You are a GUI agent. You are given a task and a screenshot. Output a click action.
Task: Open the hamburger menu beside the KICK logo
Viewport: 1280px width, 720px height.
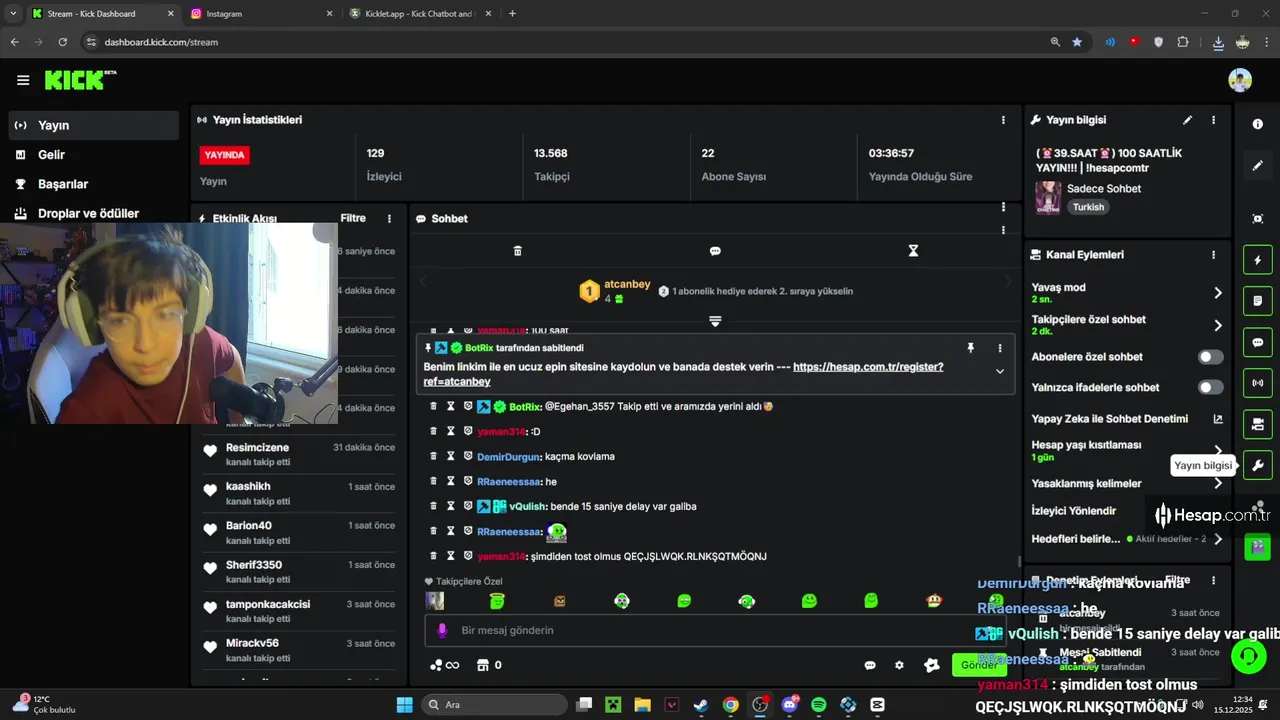point(23,80)
